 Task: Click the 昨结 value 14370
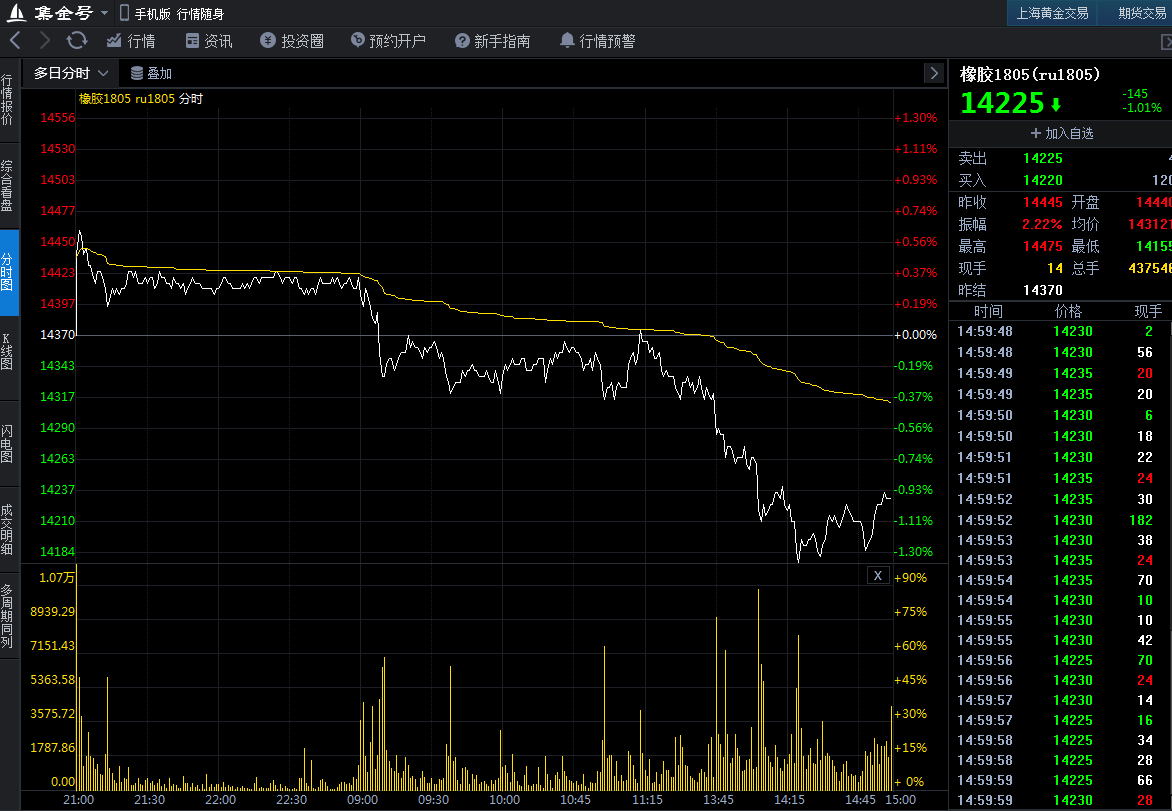click(x=1042, y=290)
